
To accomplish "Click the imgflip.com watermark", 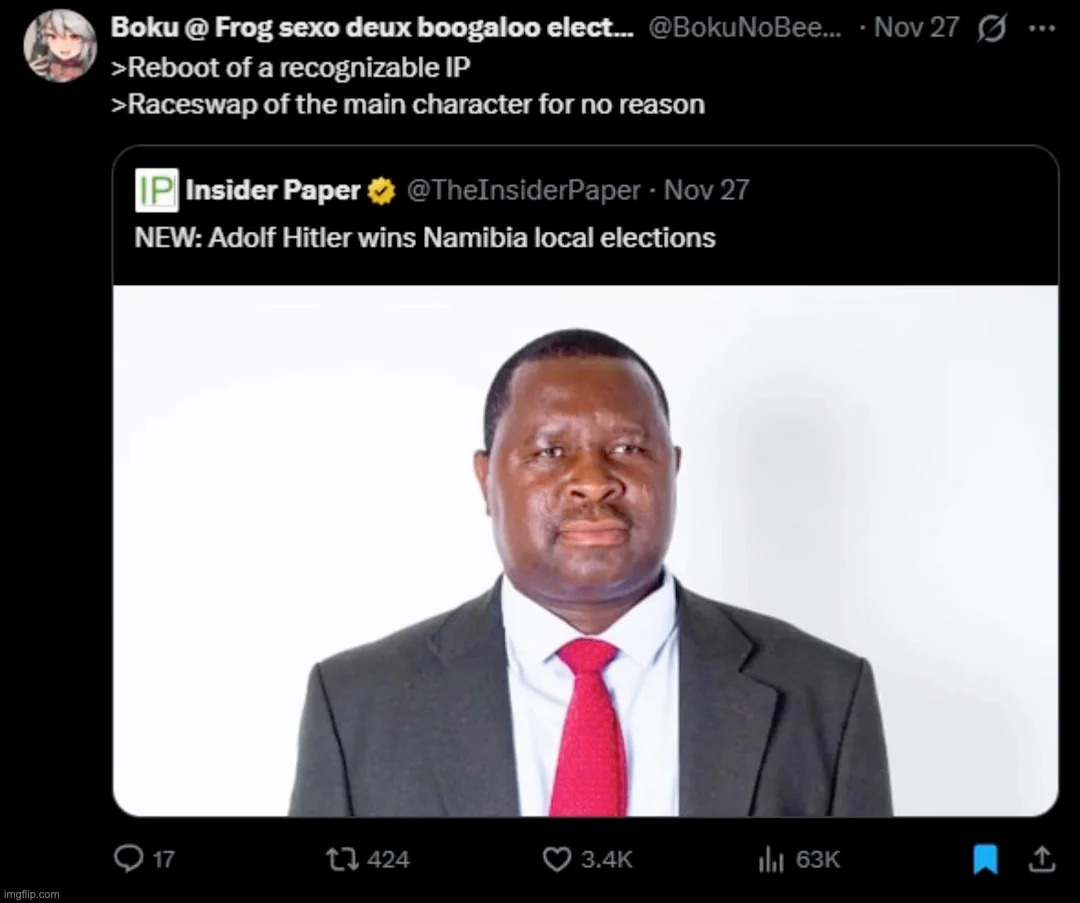I will (32, 893).
